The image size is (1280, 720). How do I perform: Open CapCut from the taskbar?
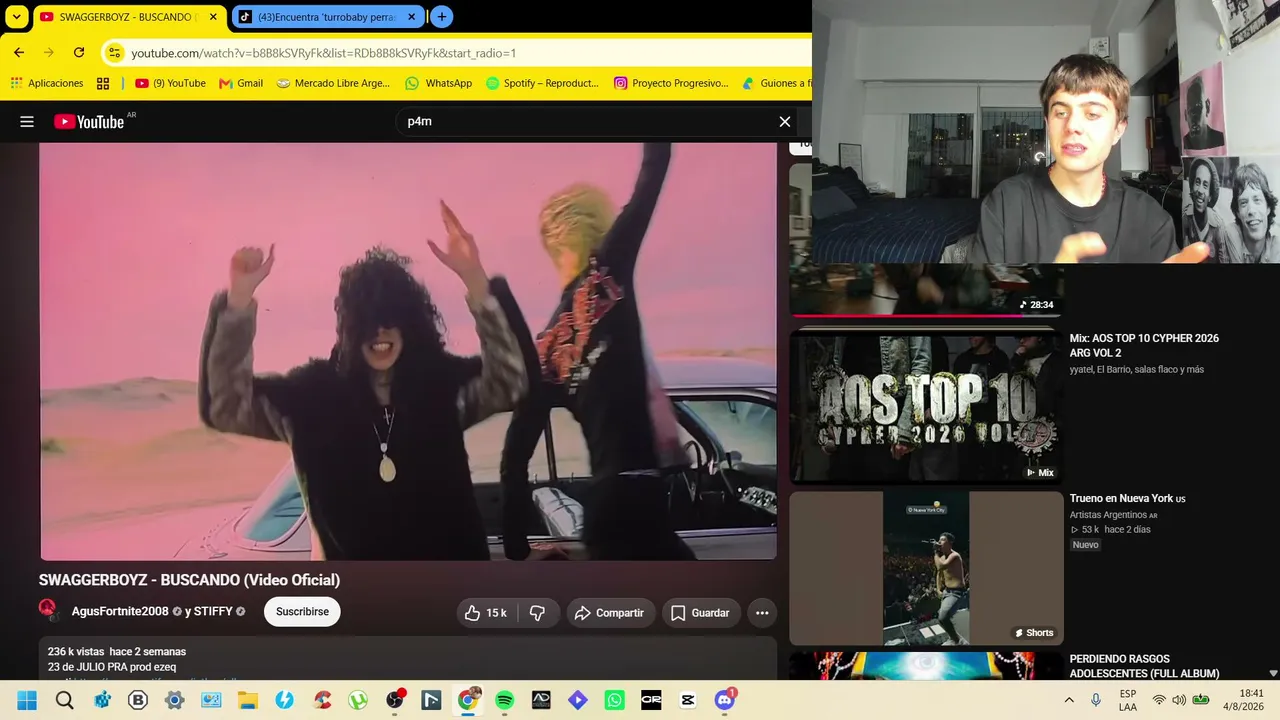(x=688, y=700)
